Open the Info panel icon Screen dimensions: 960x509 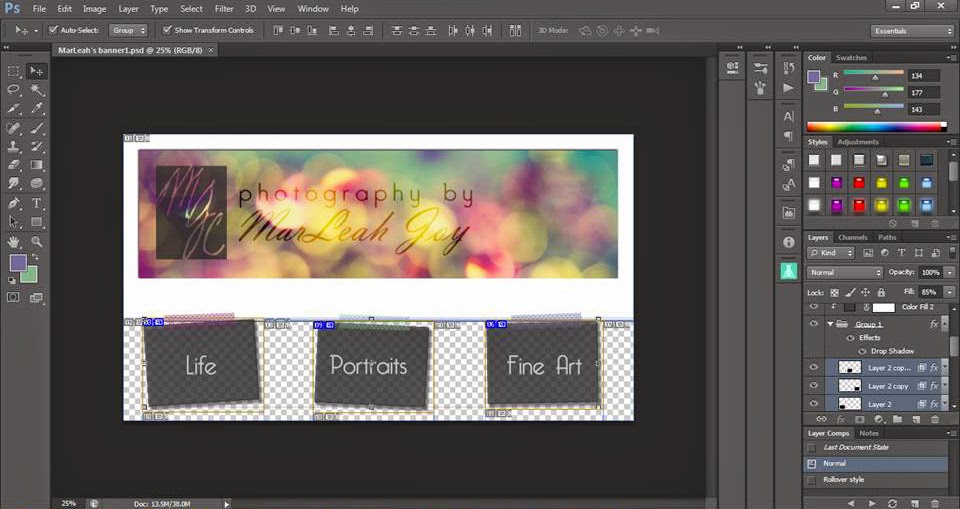(x=789, y=243)
